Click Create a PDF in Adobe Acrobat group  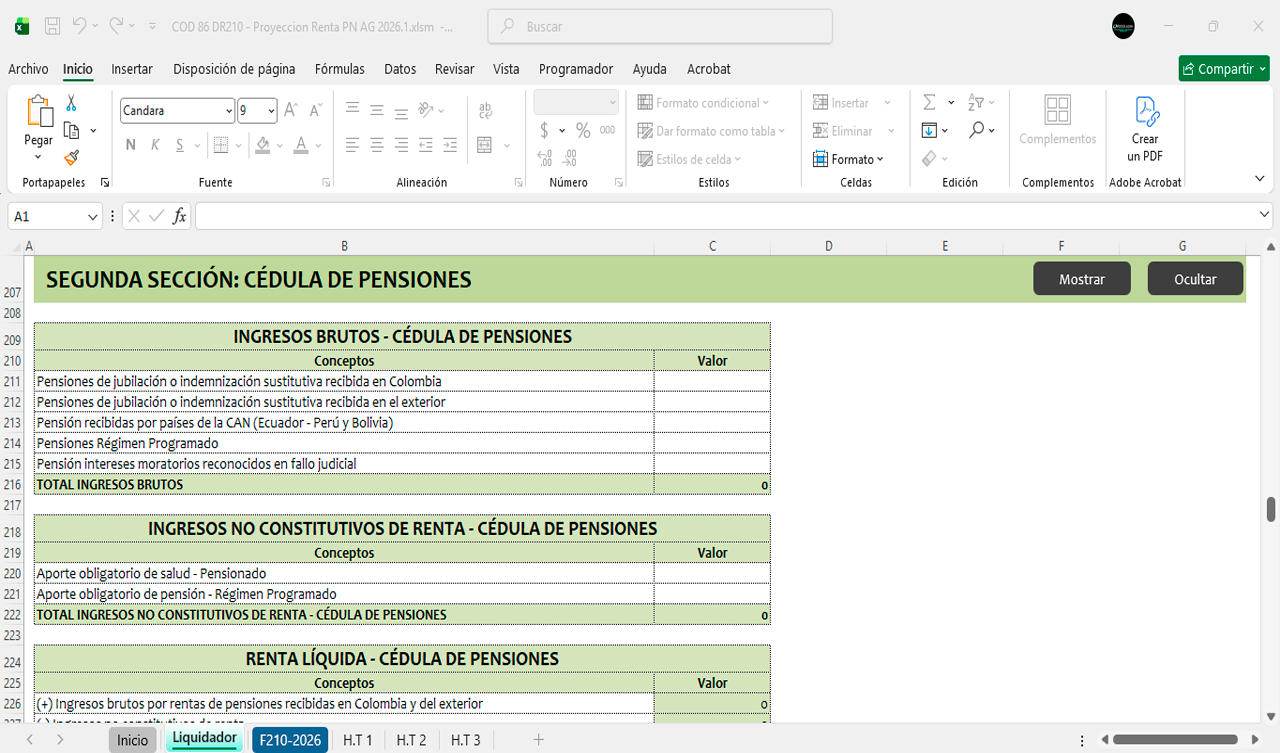click(1145, 128)
